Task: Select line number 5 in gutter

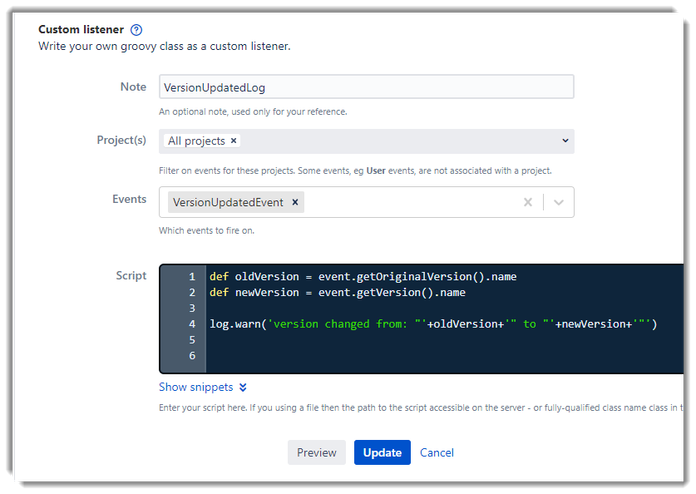Action: click(x=192, y=340)
